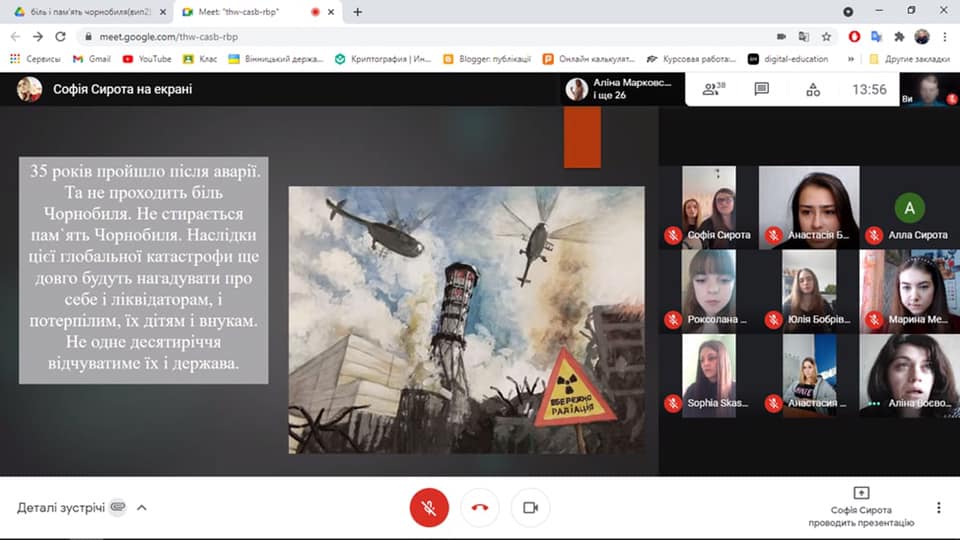Bookmark this page with star icon
The image size is (960, 540).
(x=826, y=37)
